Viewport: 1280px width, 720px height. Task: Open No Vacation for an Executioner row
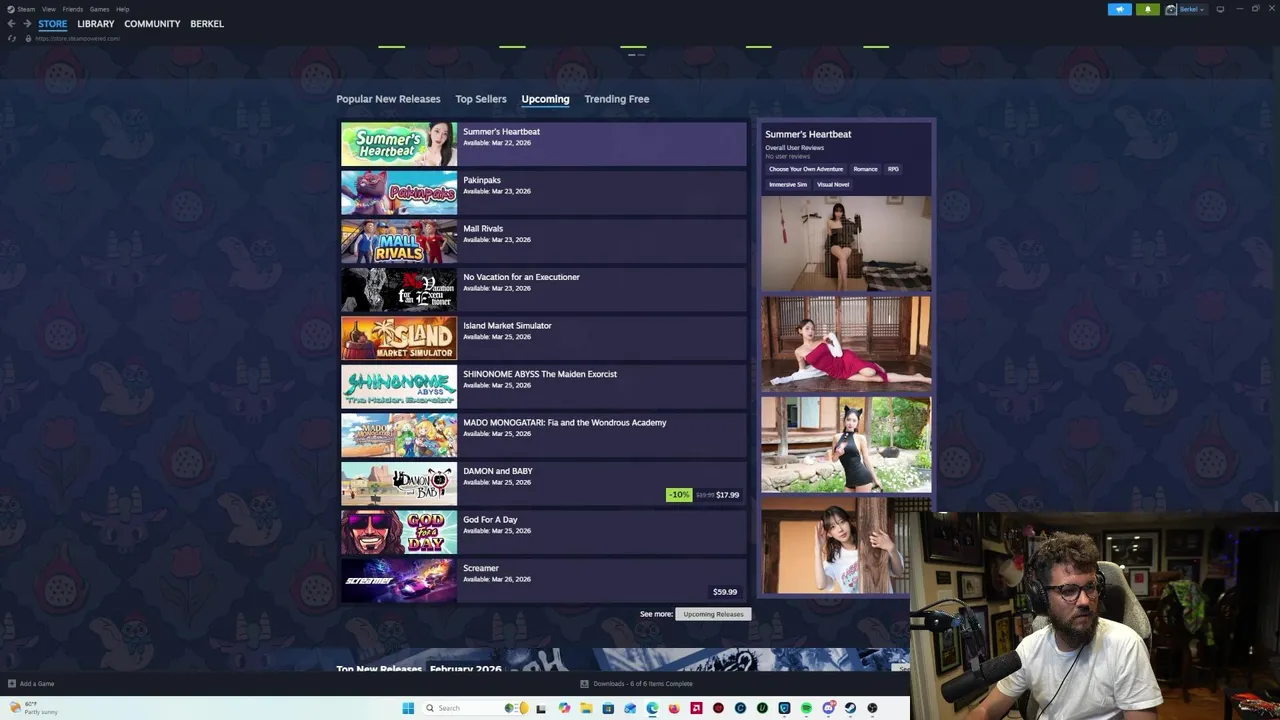pos(544,290)
